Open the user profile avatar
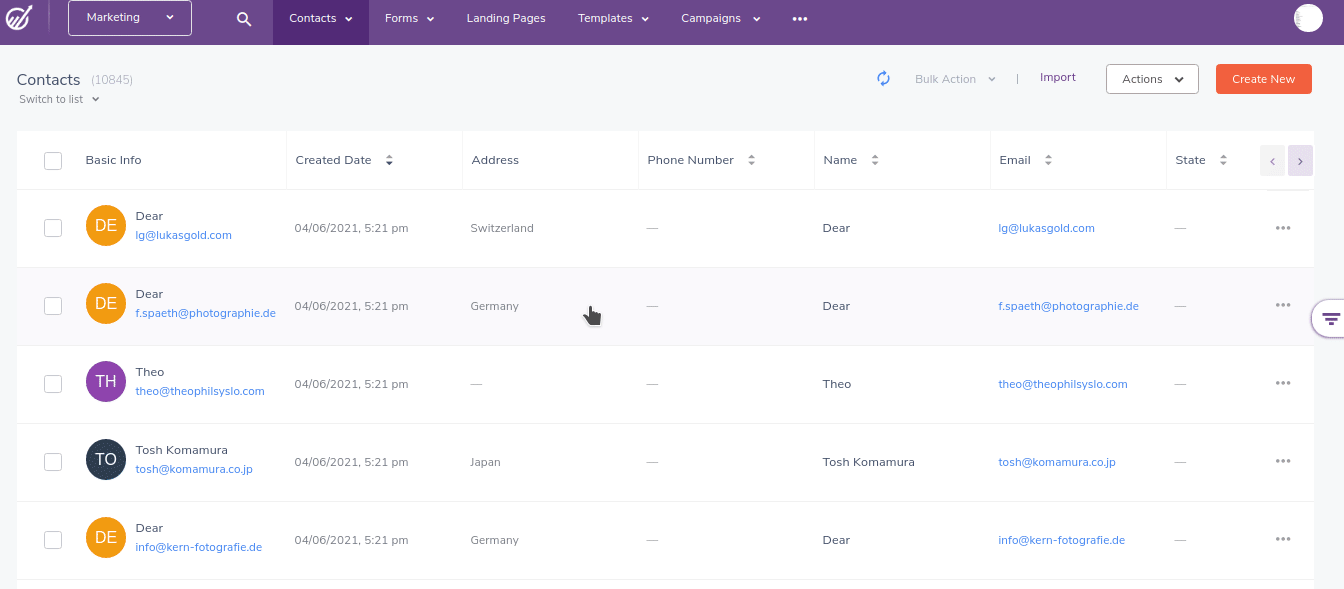This screenshot has height=589, width=1344. tap(1308, 18)
